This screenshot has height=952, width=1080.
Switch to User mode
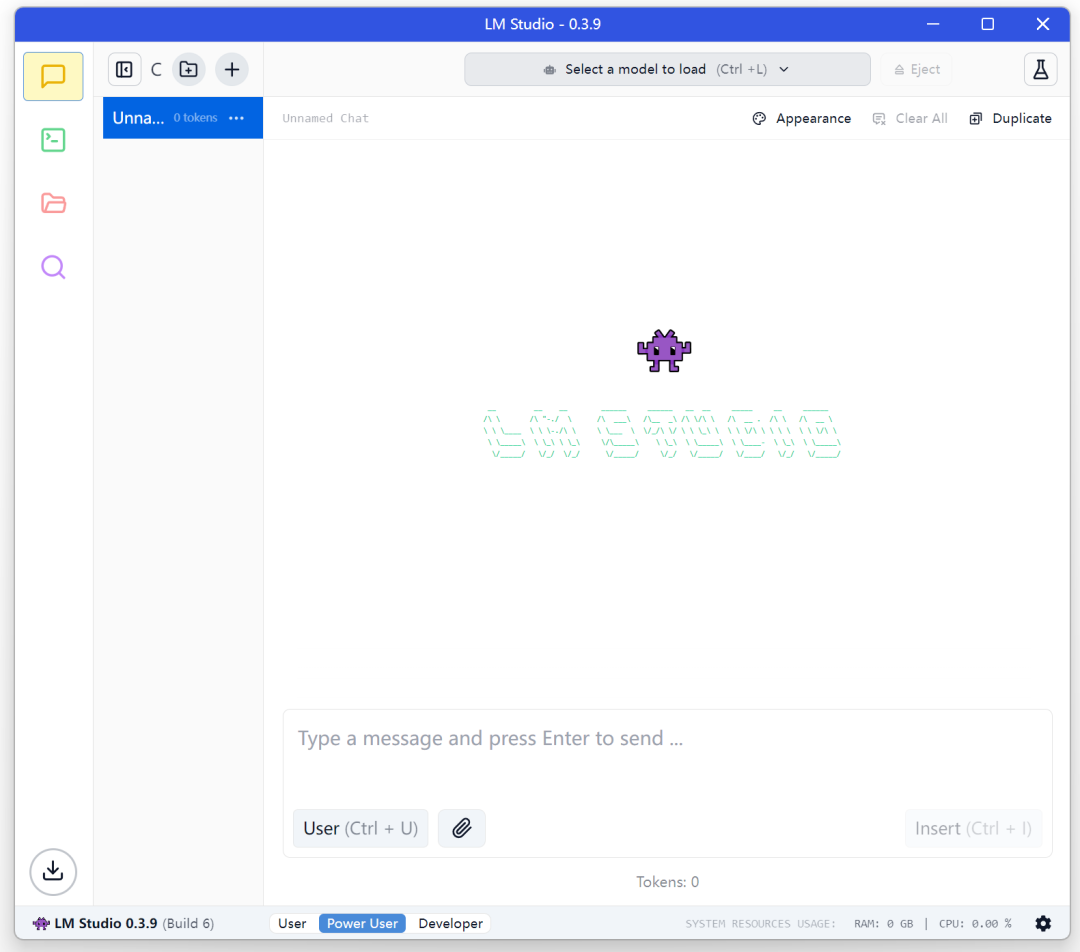[x=292, y=923]
